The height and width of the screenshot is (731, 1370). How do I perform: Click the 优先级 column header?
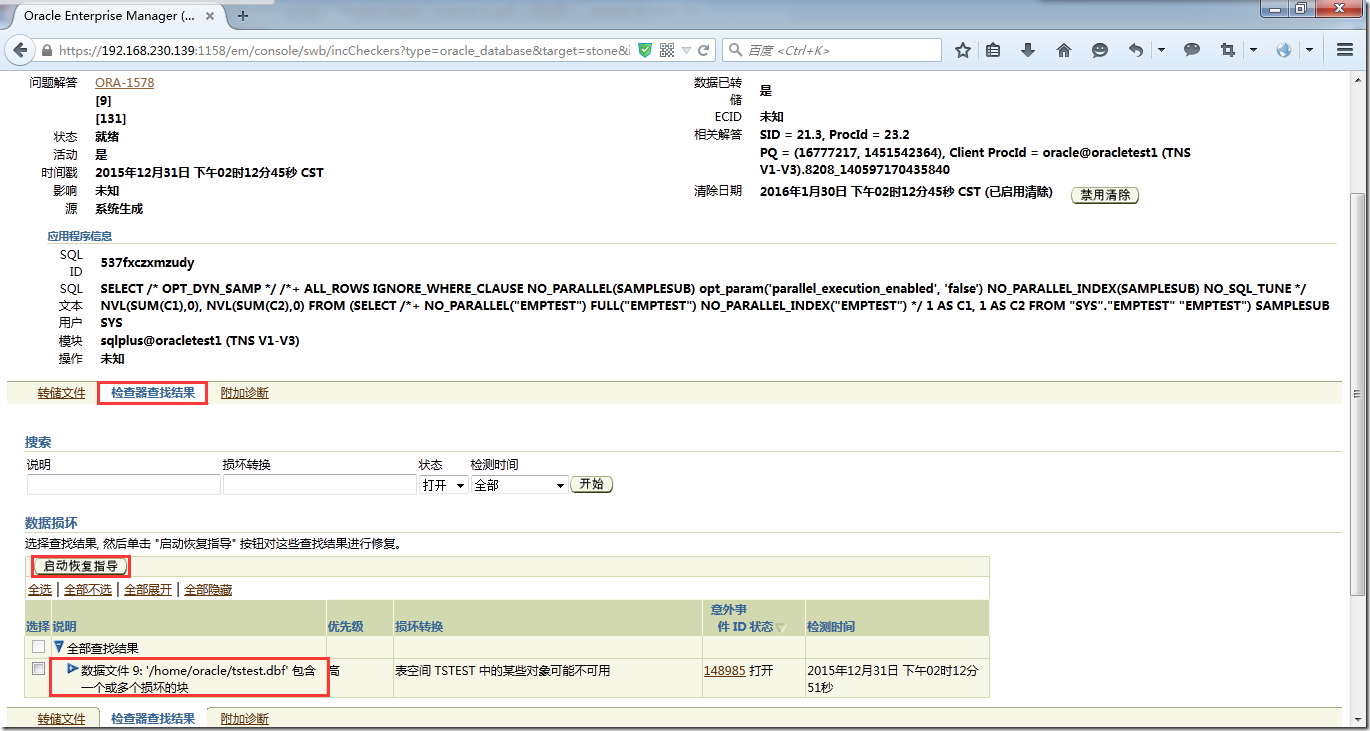point(346,627)
